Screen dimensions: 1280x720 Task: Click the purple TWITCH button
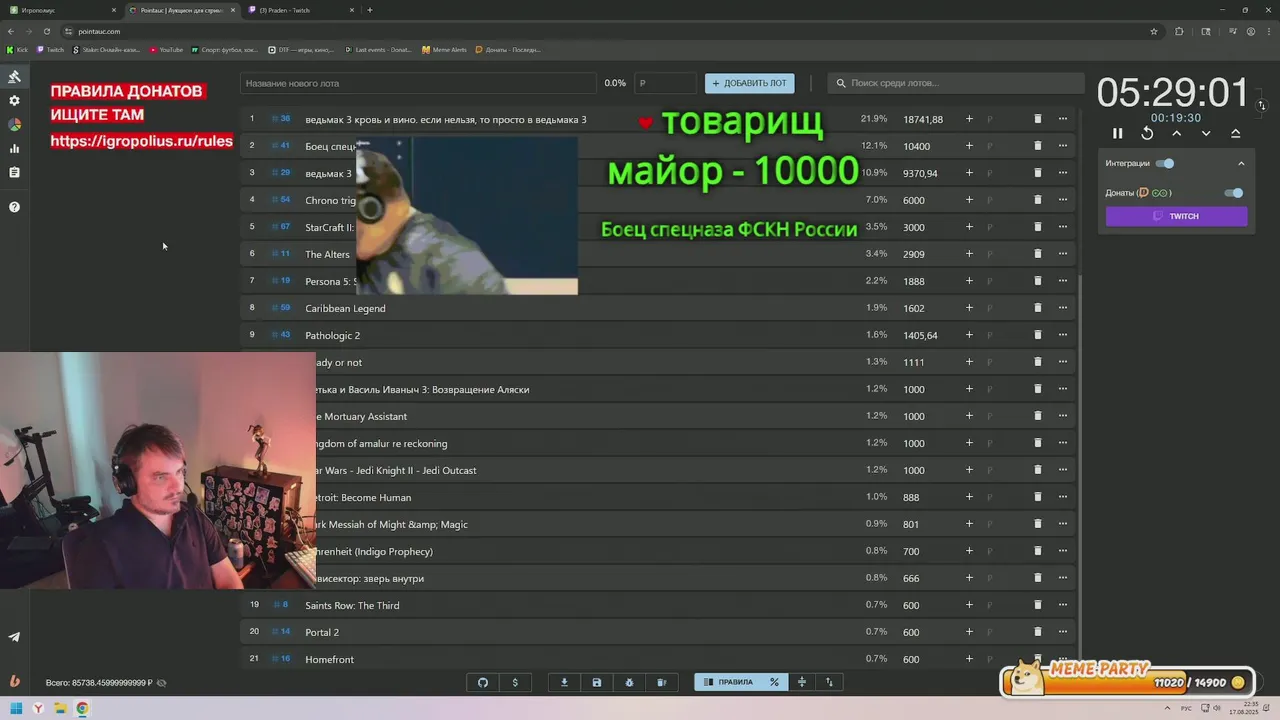pyautogui.click(x=1176, y=216)
